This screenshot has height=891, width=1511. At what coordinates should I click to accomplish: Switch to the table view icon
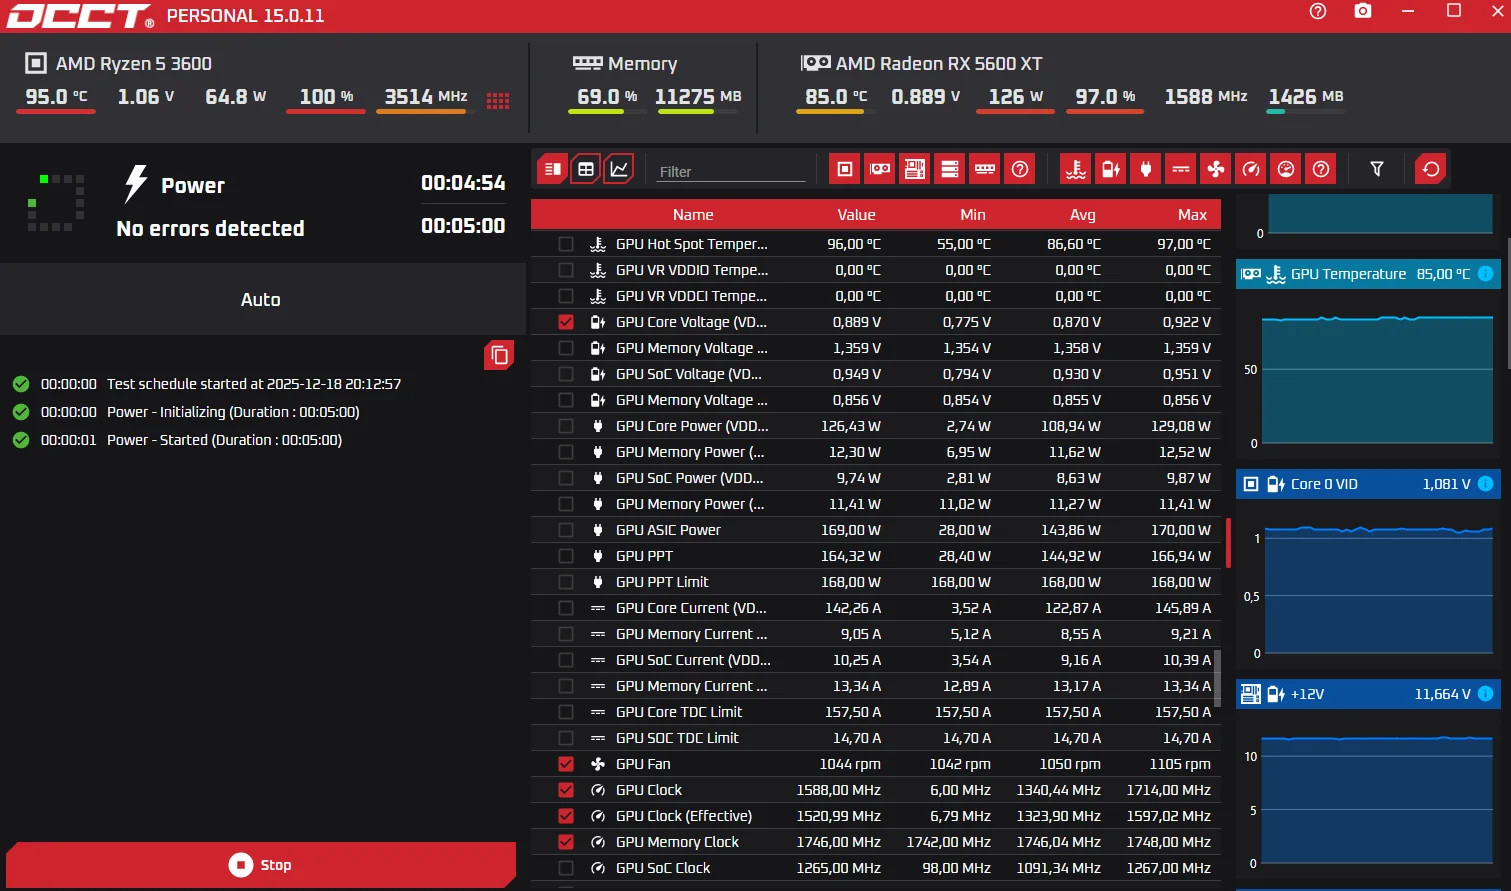pos(586,169)
